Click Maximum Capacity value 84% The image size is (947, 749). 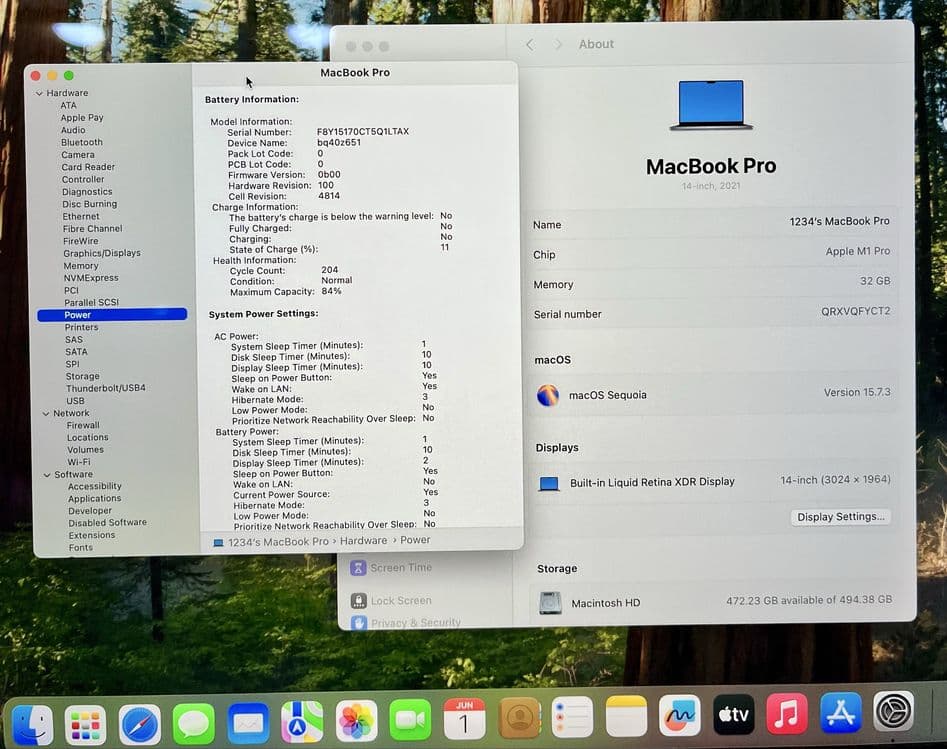click(x=332, y=291)
